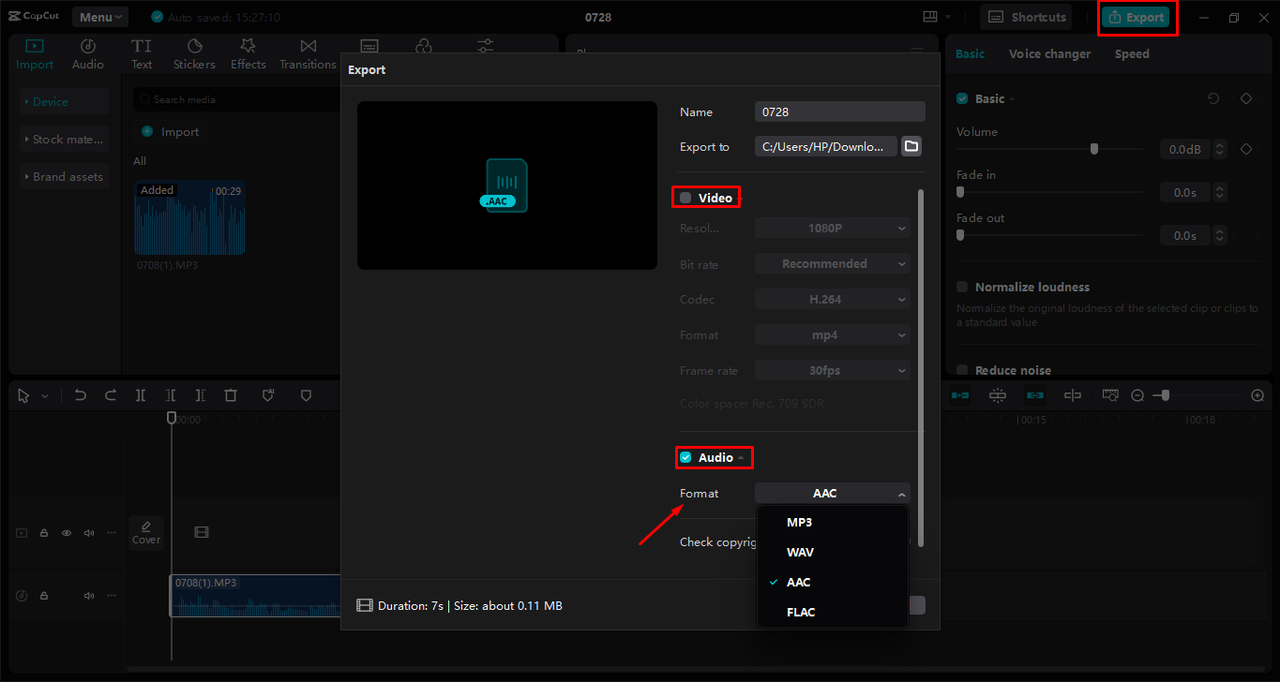
Task: Click the preview axis icon
Action: point(1072,396)
